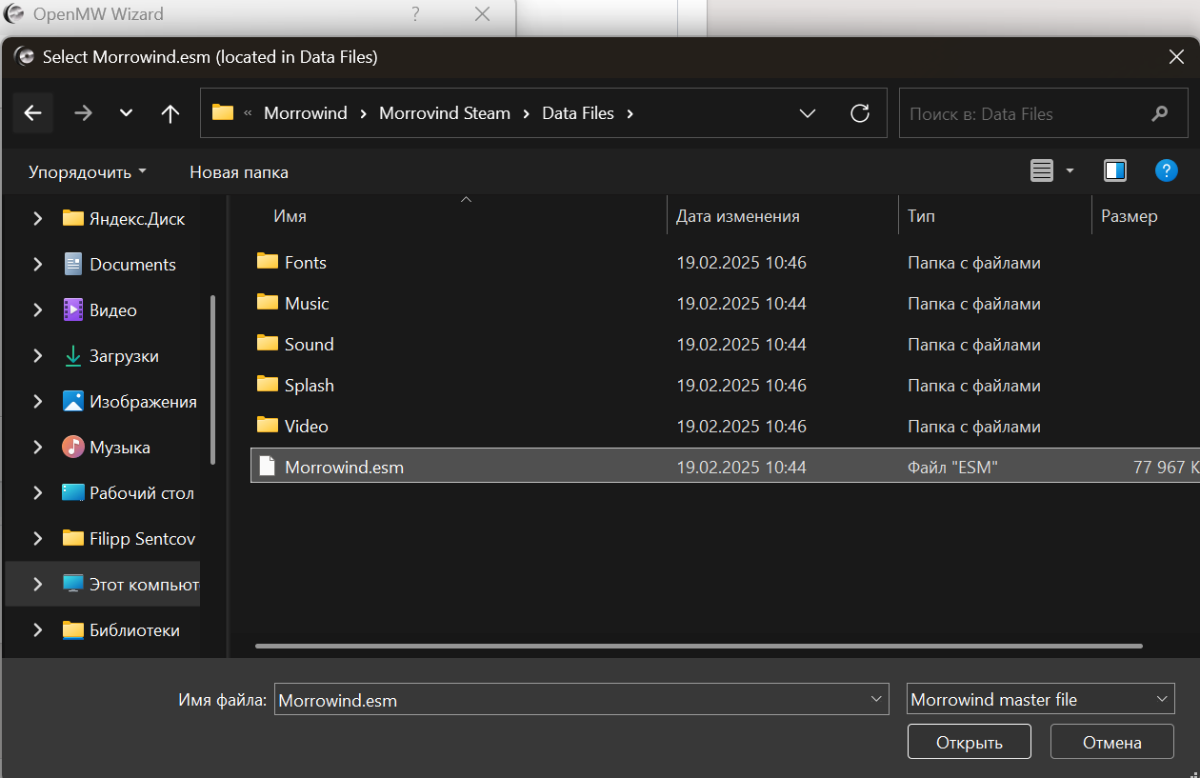Cancel the dialog with Отмена
Screen dimensions: 1200x778
1111,742
